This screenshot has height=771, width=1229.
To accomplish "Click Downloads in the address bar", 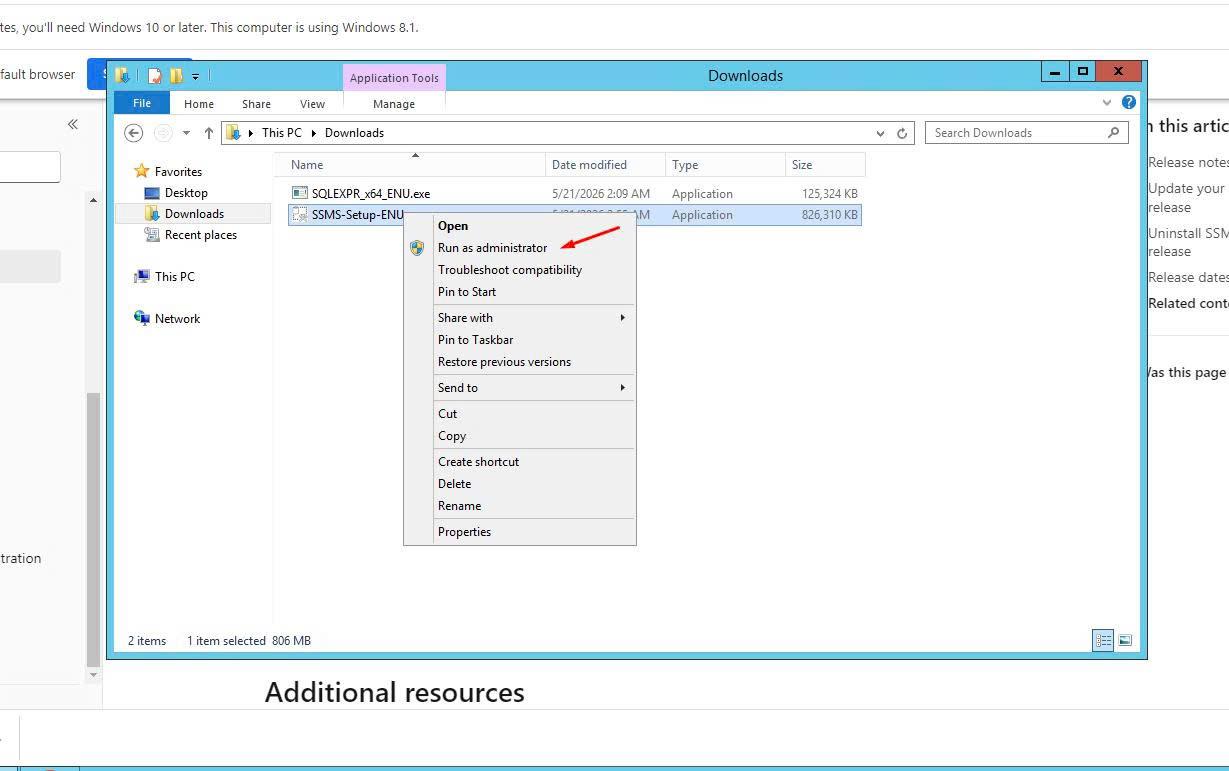I will [354, 133].
